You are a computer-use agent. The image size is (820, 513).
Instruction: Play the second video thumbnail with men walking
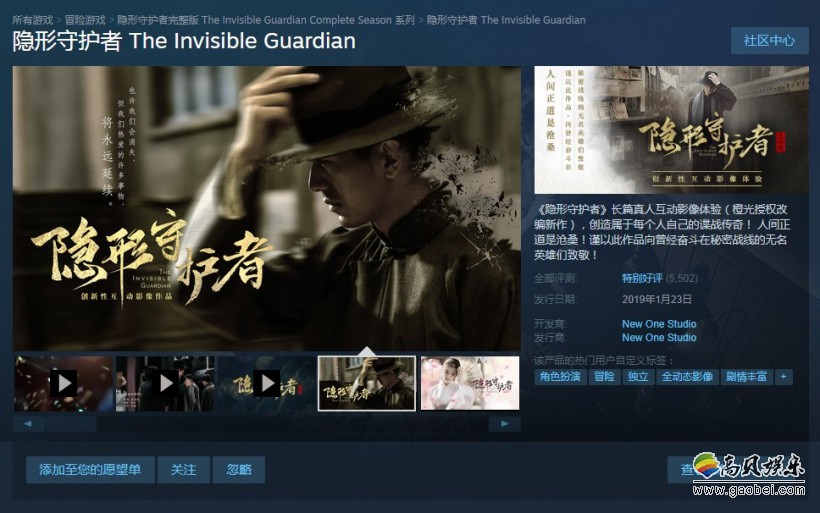click(x=165, y=383)
